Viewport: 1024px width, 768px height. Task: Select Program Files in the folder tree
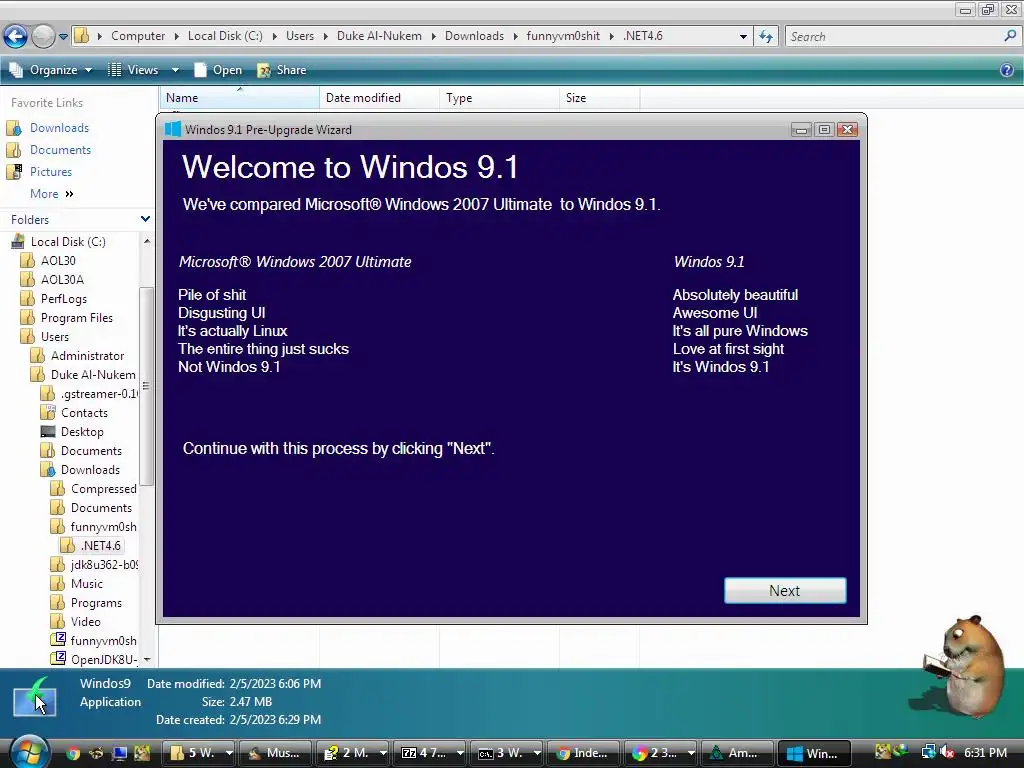click(76, 317)
